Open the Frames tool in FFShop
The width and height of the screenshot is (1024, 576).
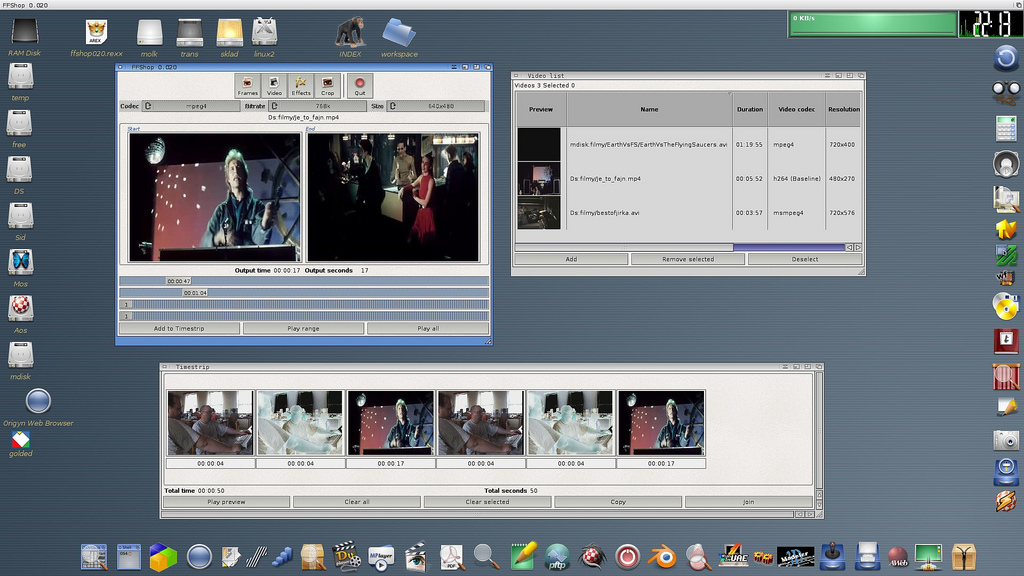click(x=247, y=85)
